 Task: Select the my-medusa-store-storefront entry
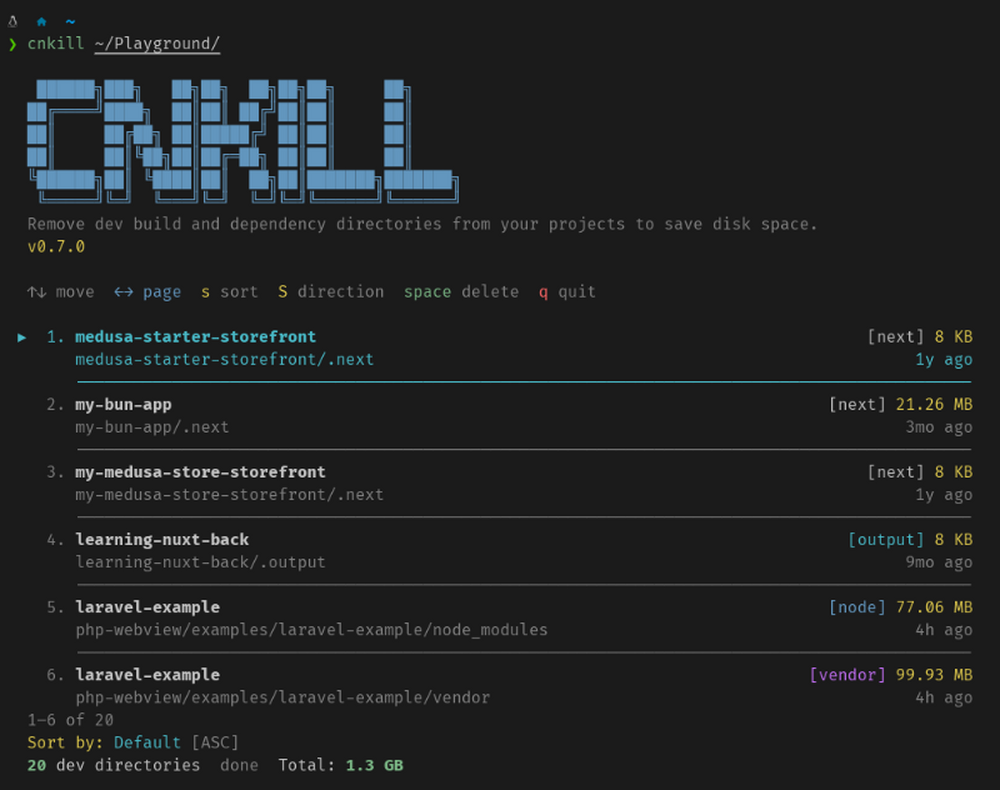pos(200,472)
